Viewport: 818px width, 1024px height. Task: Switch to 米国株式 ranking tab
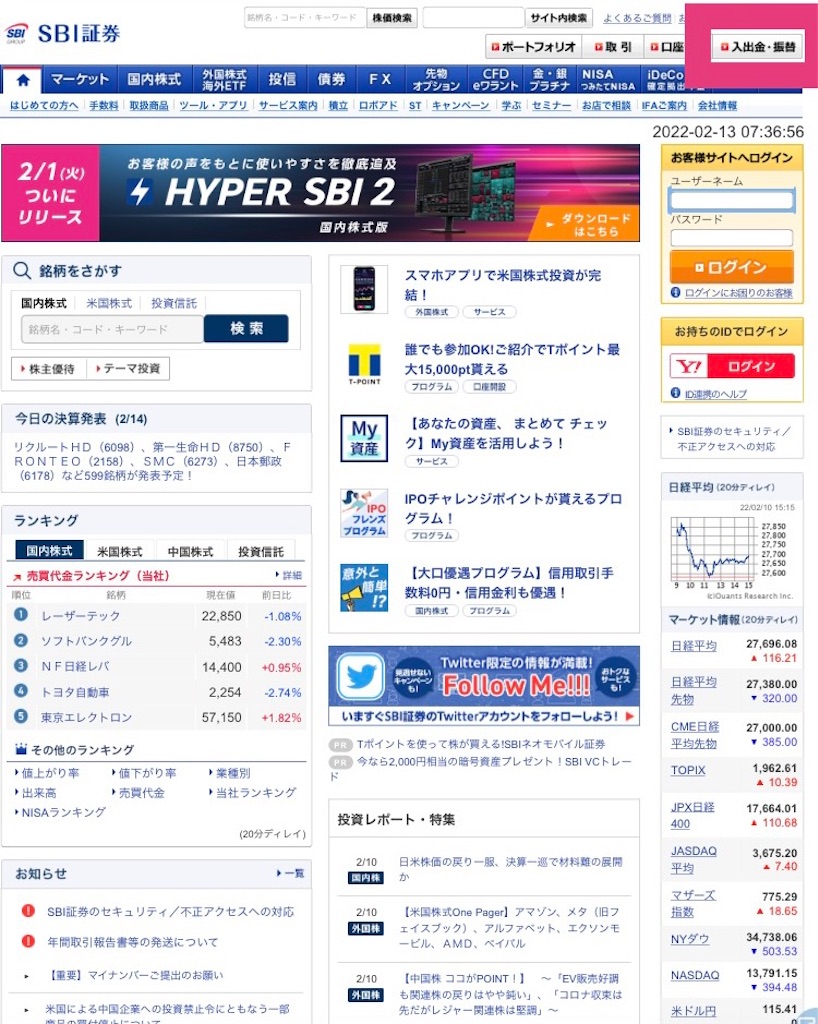pyautogui.click(x=120, y=551)
